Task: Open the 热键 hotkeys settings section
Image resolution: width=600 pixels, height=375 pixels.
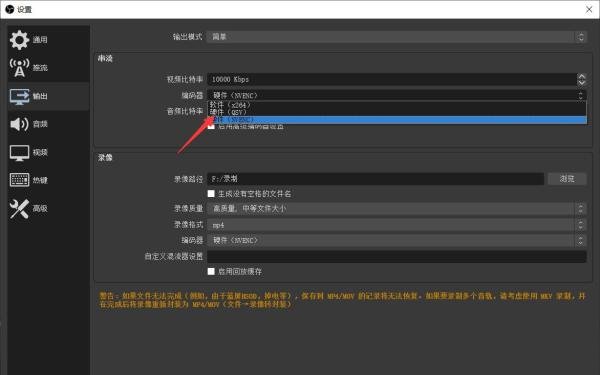Action: (48, 180)
